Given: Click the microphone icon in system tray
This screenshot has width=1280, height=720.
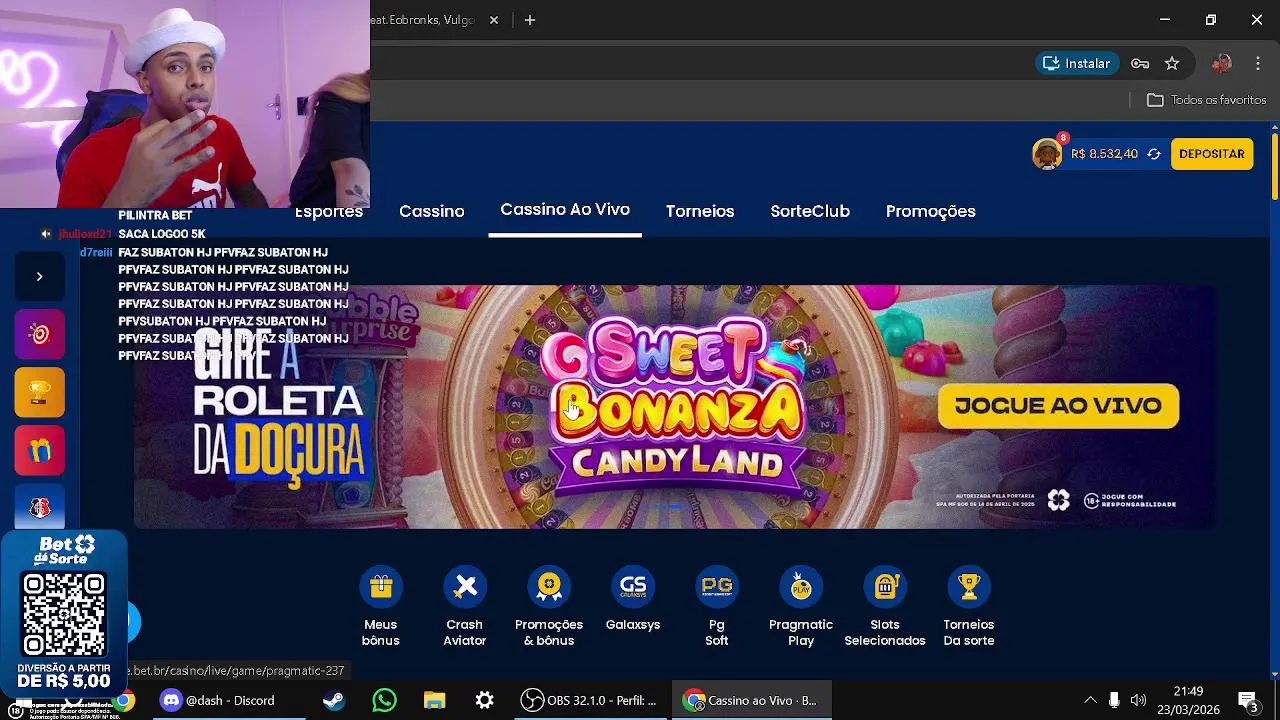Looking at the screenshot, I should point(1114,700).
